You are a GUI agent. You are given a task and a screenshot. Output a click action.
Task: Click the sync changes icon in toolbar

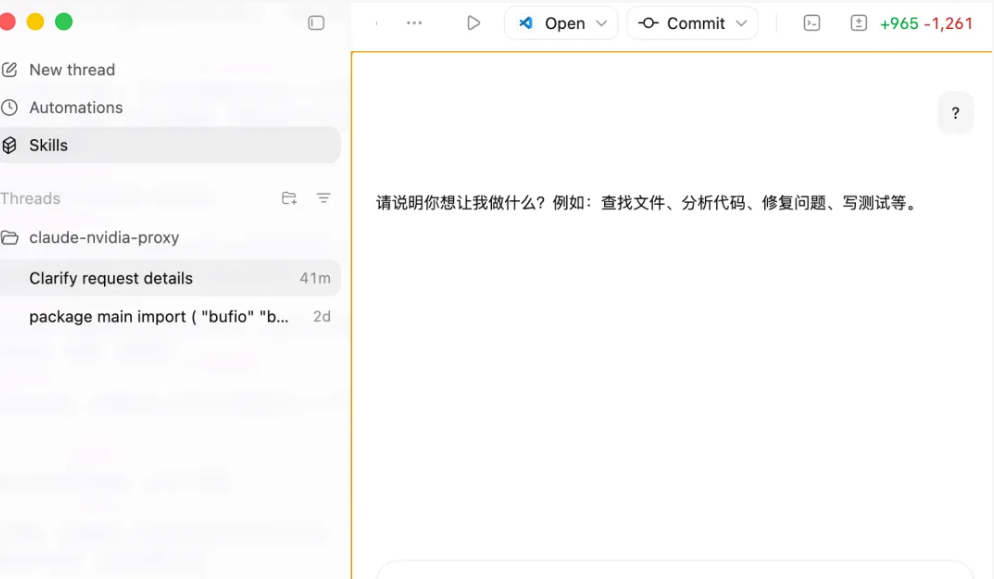pyautogui.click(x=858, y=22)
